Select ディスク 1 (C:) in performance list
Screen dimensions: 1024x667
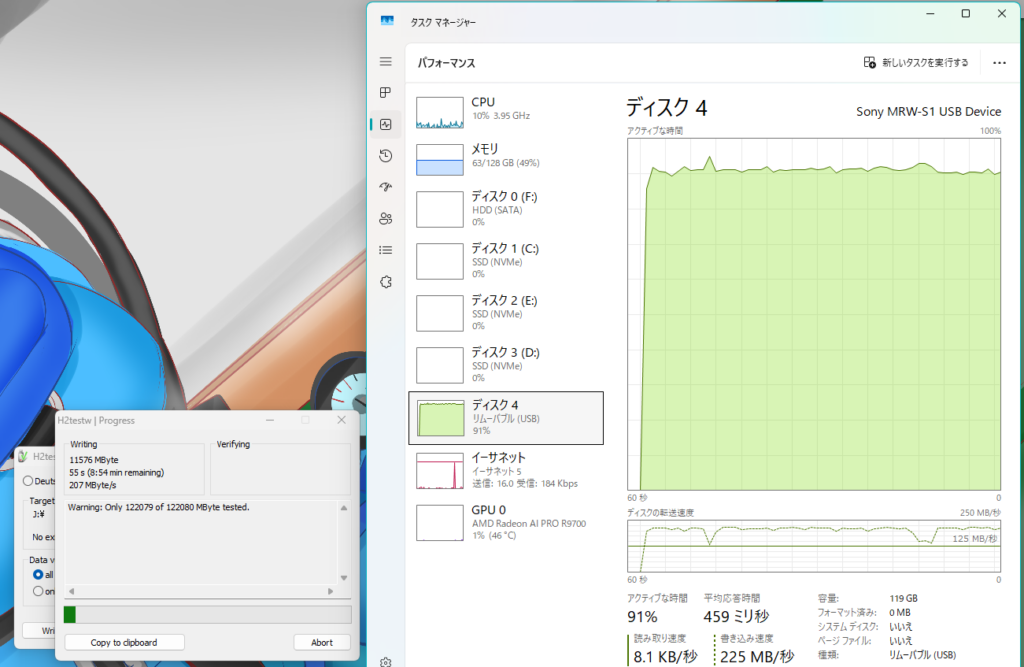click(508, 260)
